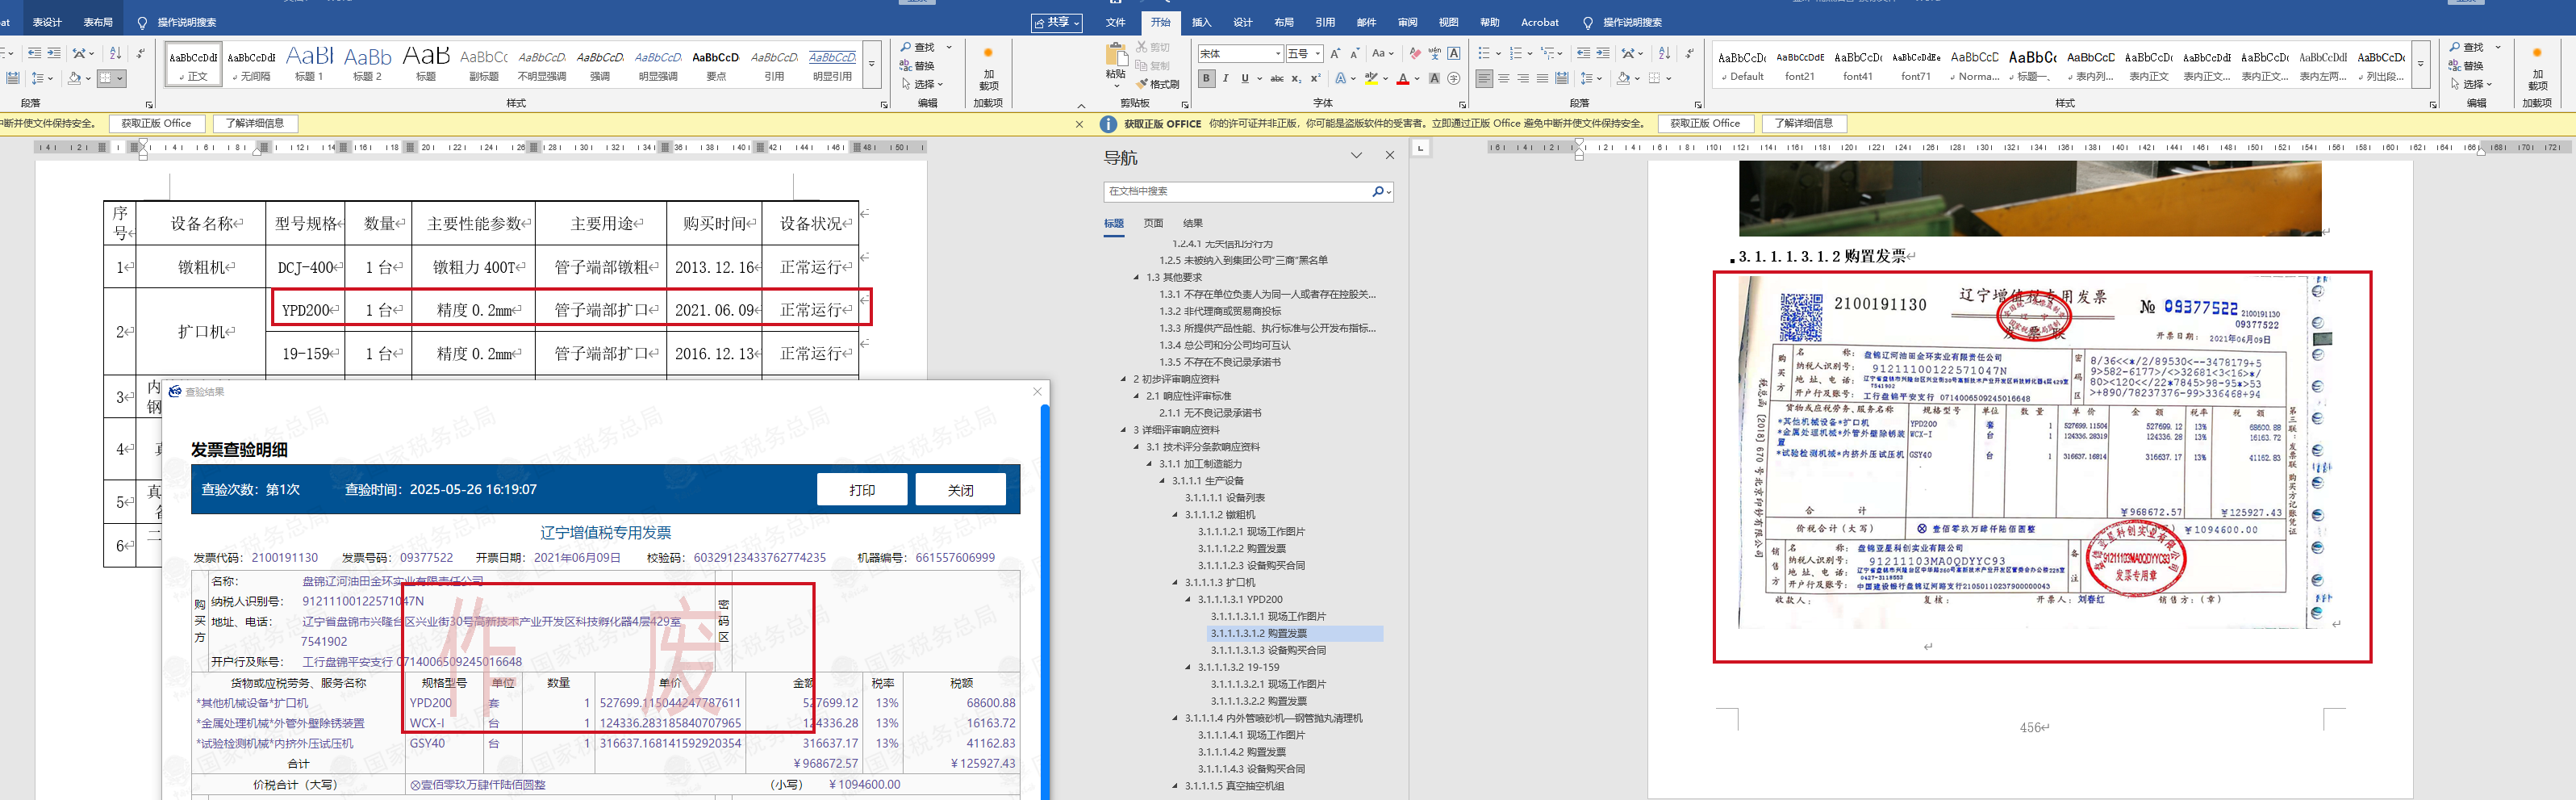Click the red font color A swatch
2576x800 pixels.
point(1403,79)
